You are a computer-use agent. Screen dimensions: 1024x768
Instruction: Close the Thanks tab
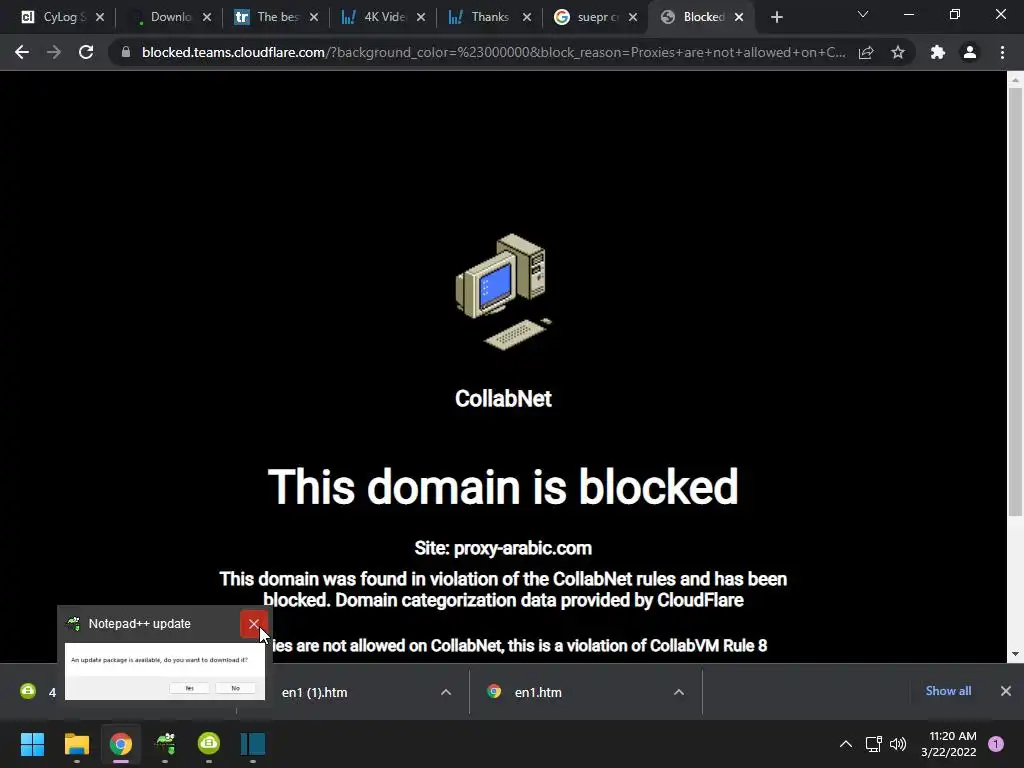click(527, 17)
